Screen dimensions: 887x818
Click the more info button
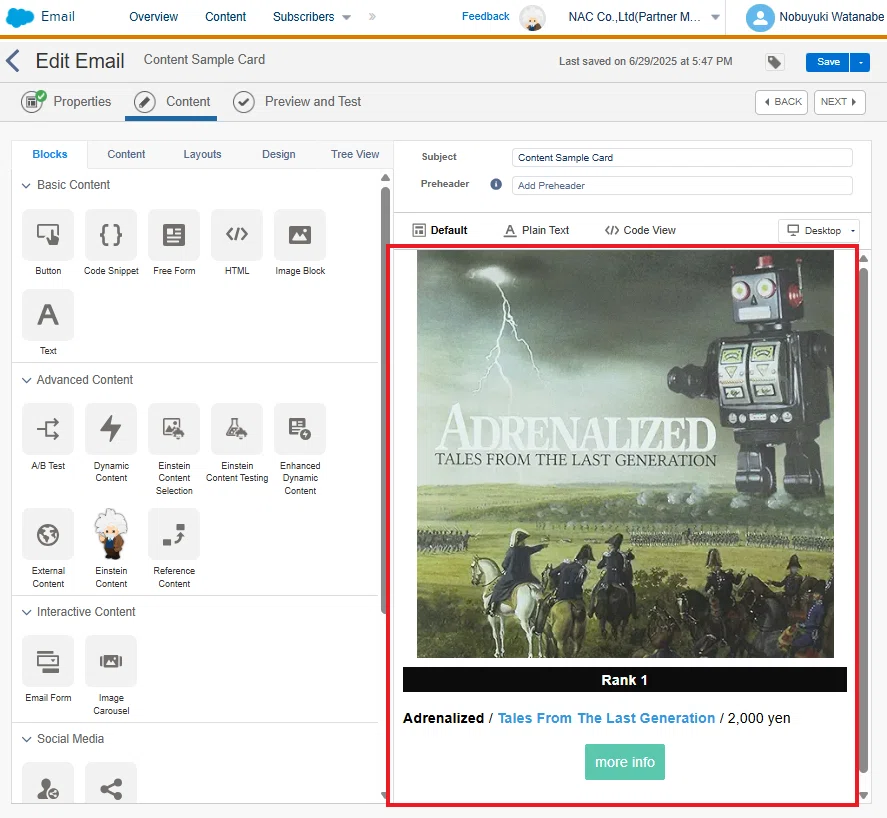coord(625,763)
